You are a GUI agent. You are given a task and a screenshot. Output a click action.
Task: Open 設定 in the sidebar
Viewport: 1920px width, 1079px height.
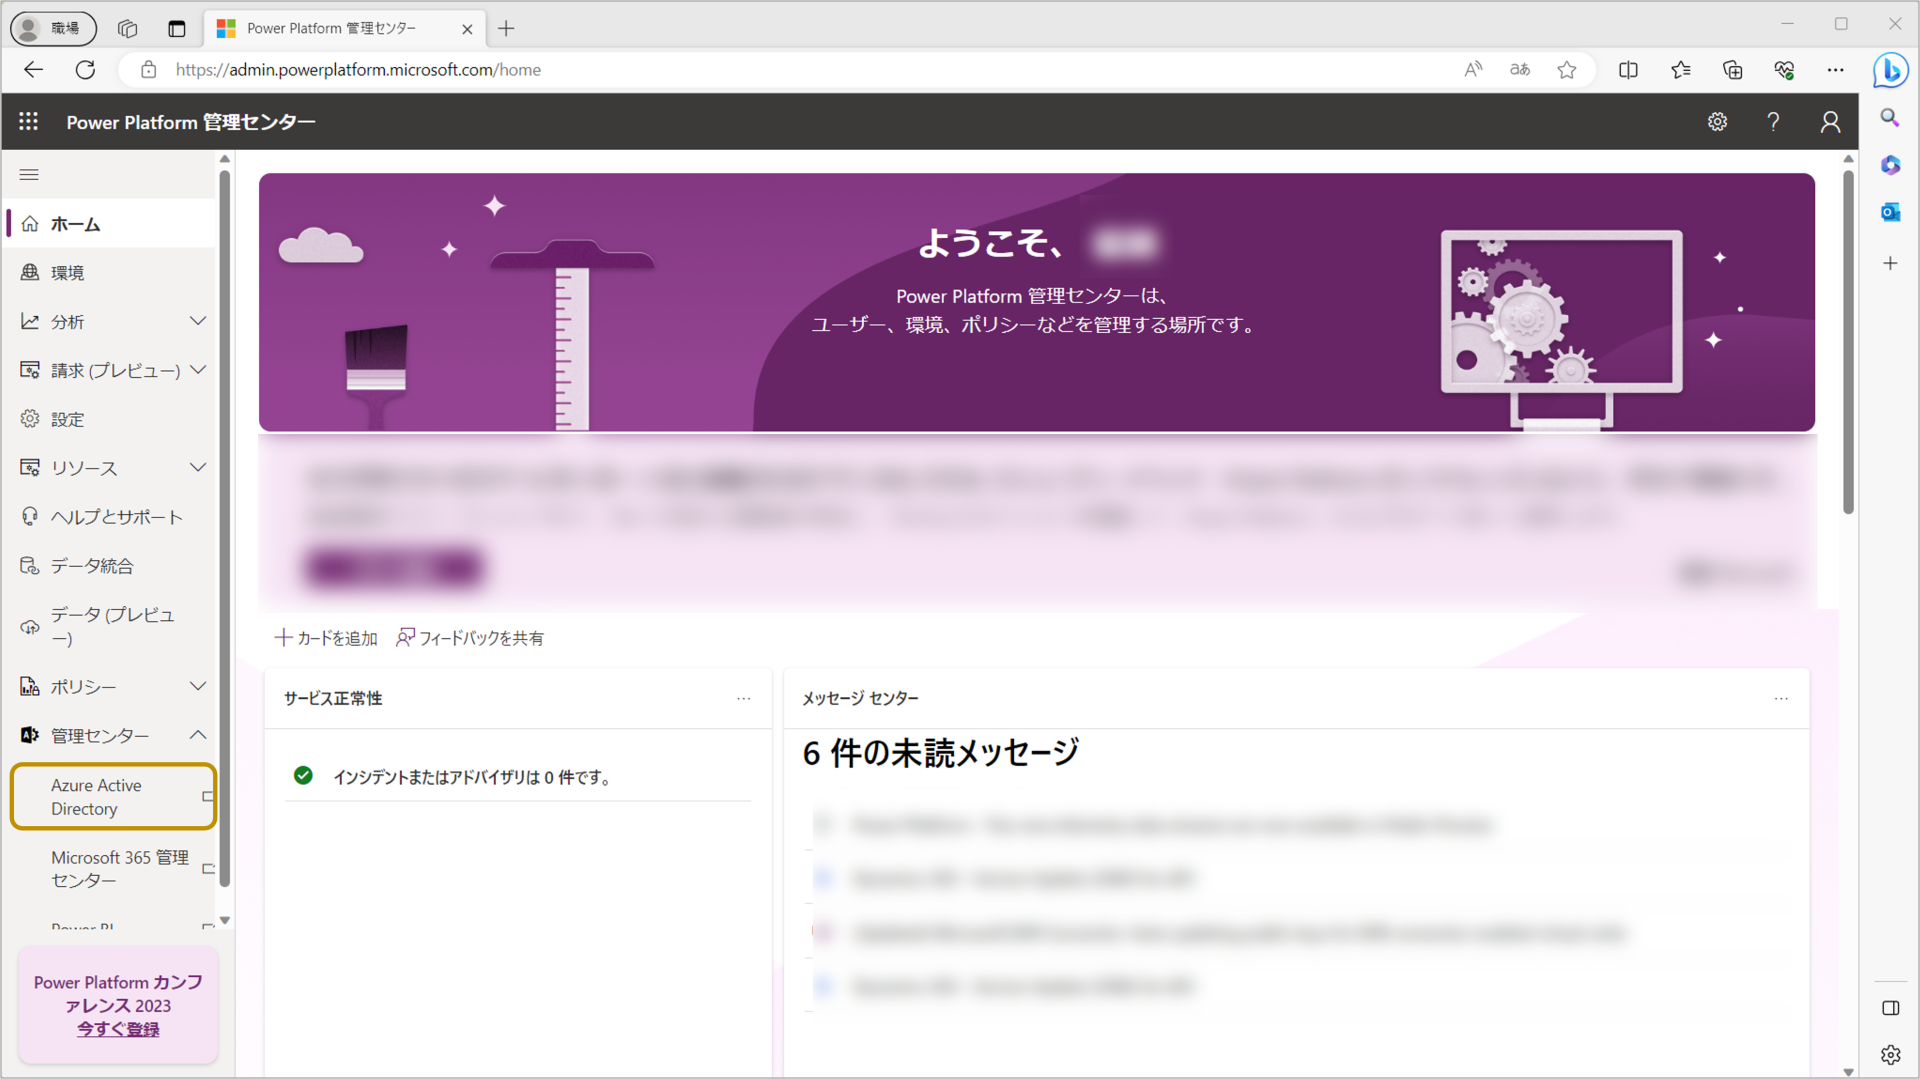tap(110, 419)
